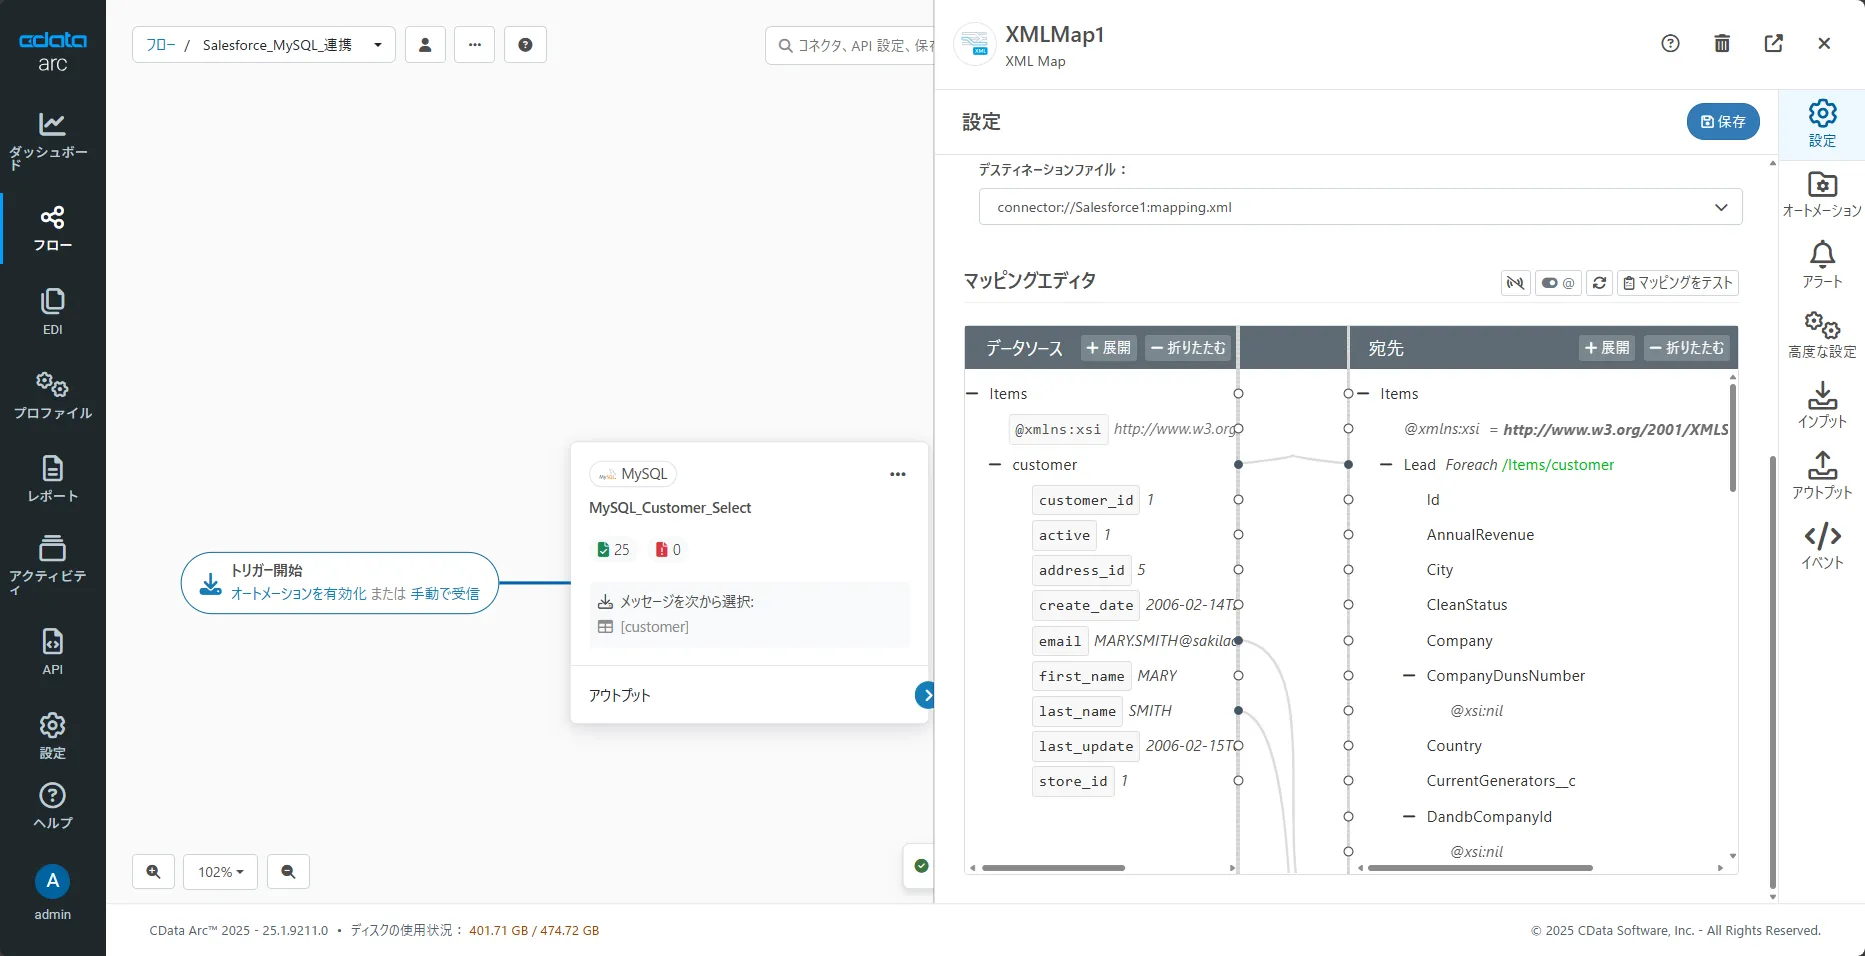Image resolution: width=1865 pixels, height=956 pixels.
Task: Zoom in on the flow canvas
Action: (x=153, y=872)
